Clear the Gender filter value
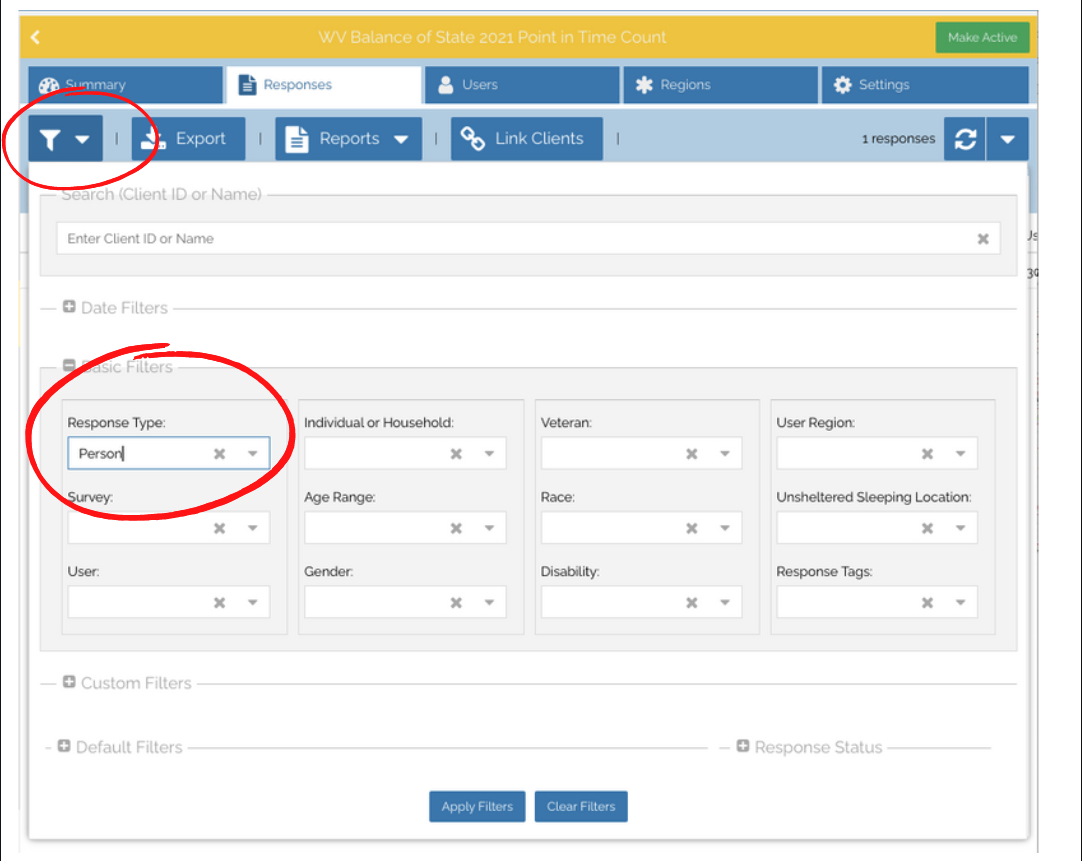Image resolution: width=1082 pixels, height=861 pixels. point(455,603)
